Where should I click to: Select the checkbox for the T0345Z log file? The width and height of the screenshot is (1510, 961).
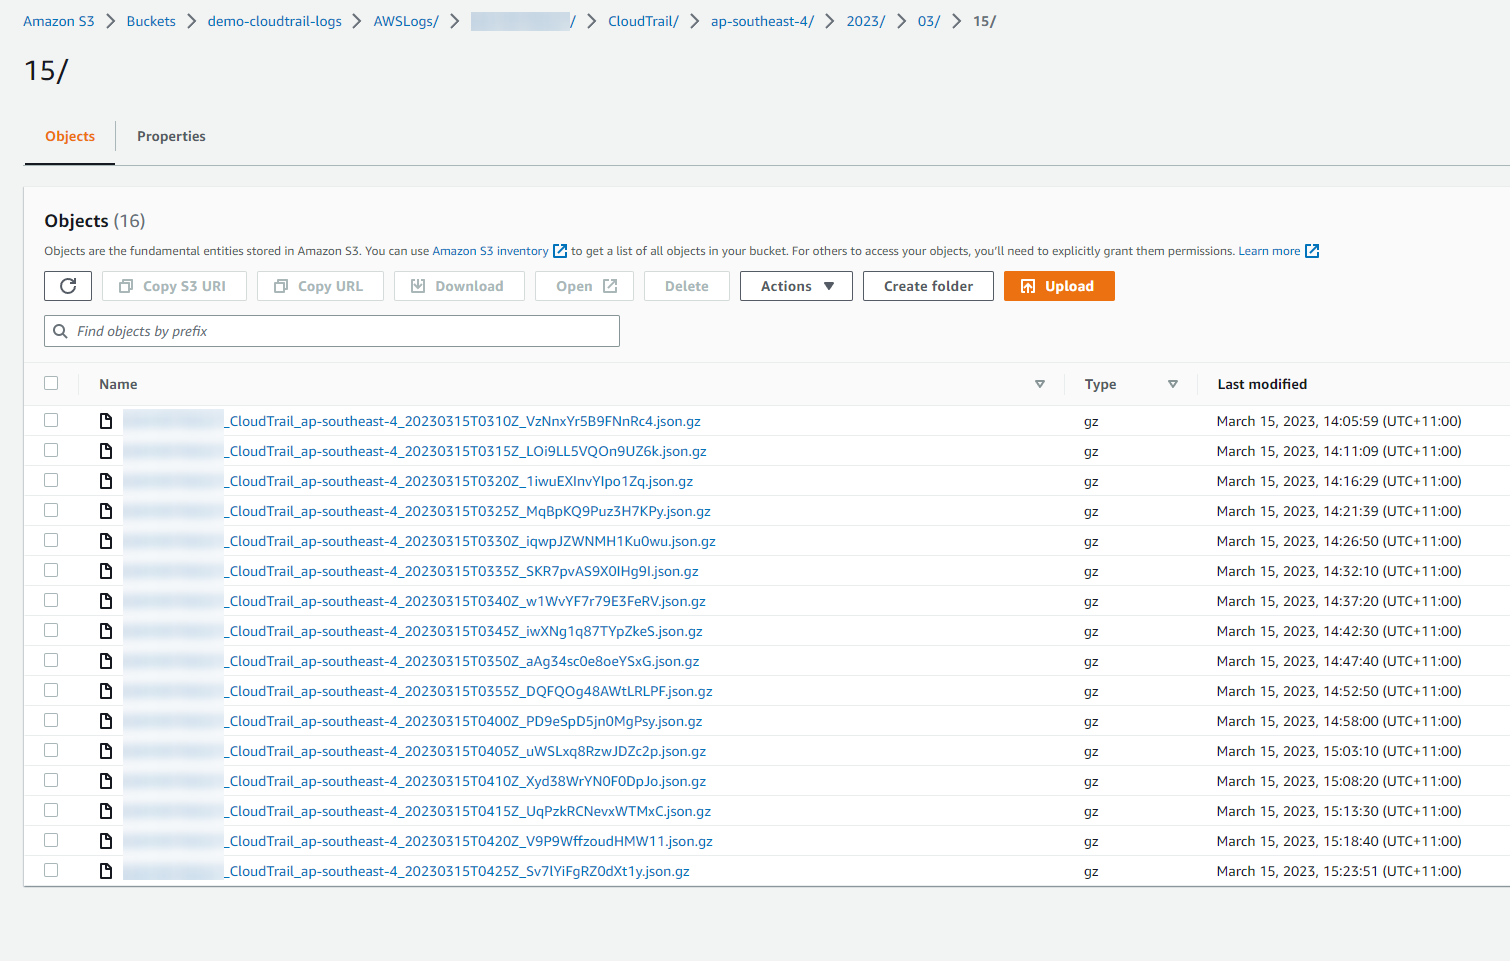[51, 630]
